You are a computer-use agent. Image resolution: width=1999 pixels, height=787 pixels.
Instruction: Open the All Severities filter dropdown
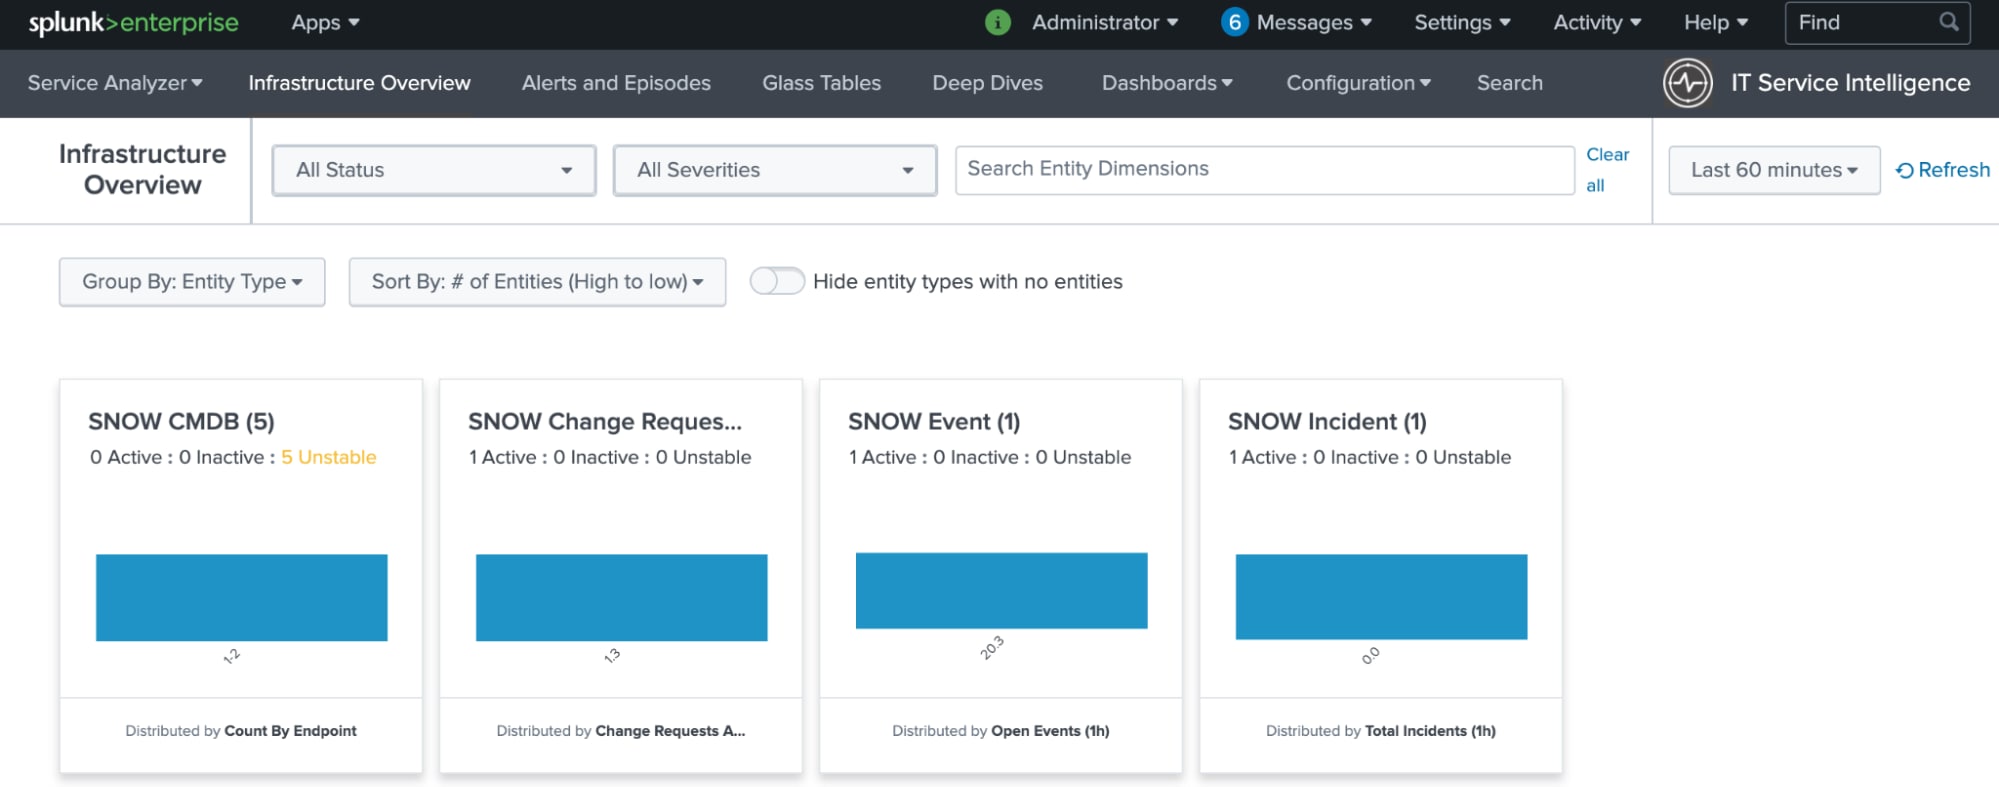coord(775,170)
